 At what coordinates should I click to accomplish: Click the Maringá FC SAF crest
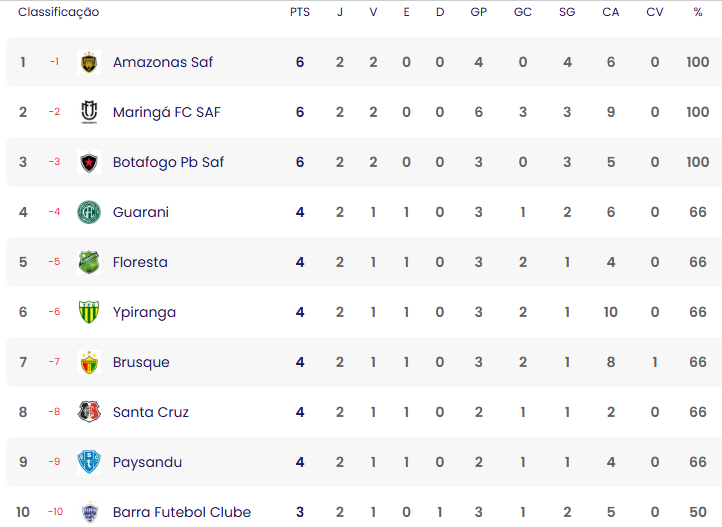click(x=89, y=112)
